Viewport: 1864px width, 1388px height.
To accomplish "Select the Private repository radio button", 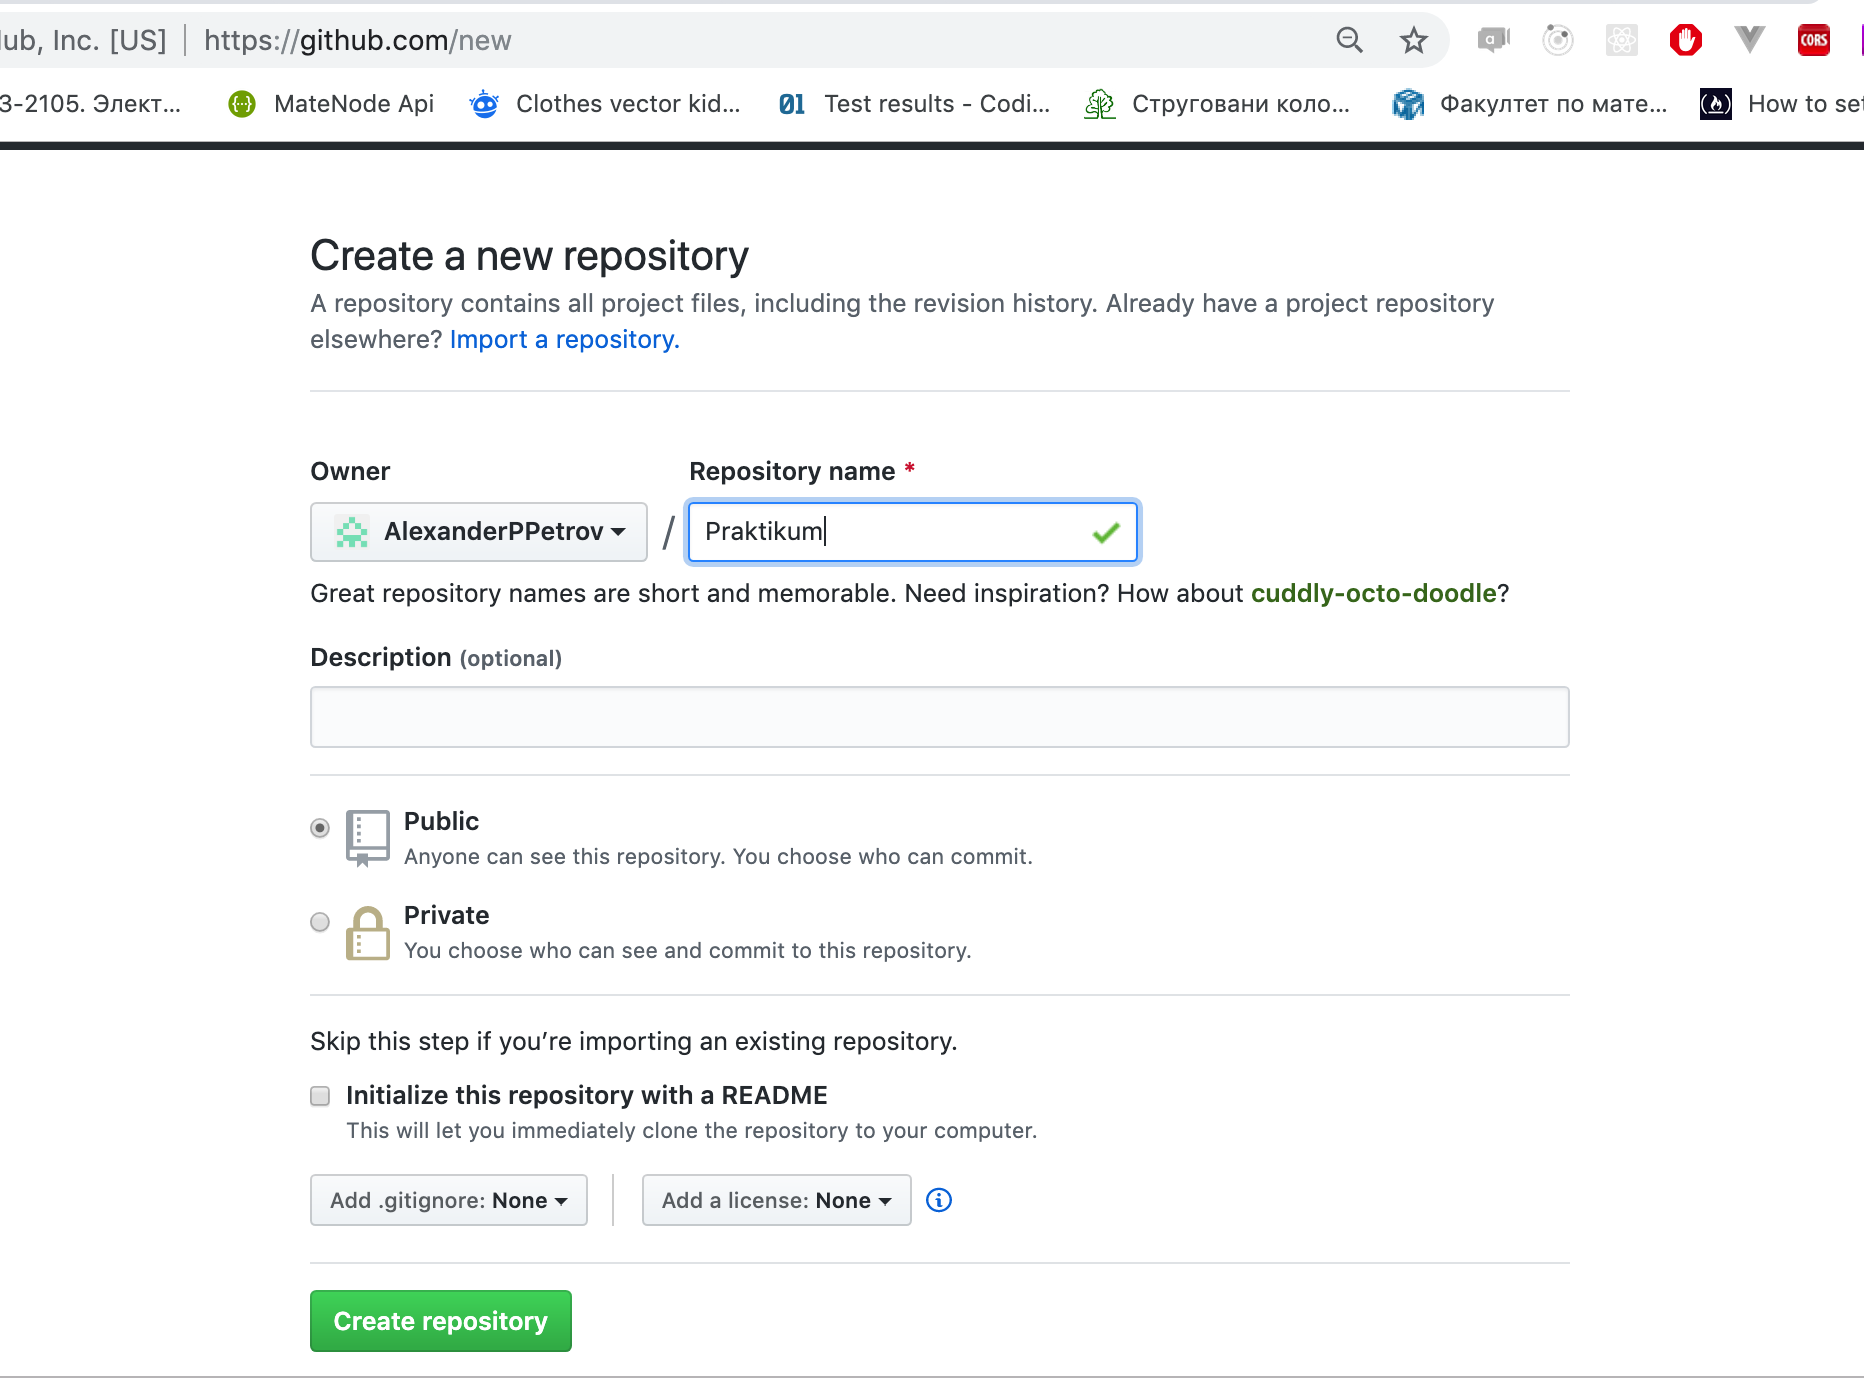I will (x=320, y=922).
